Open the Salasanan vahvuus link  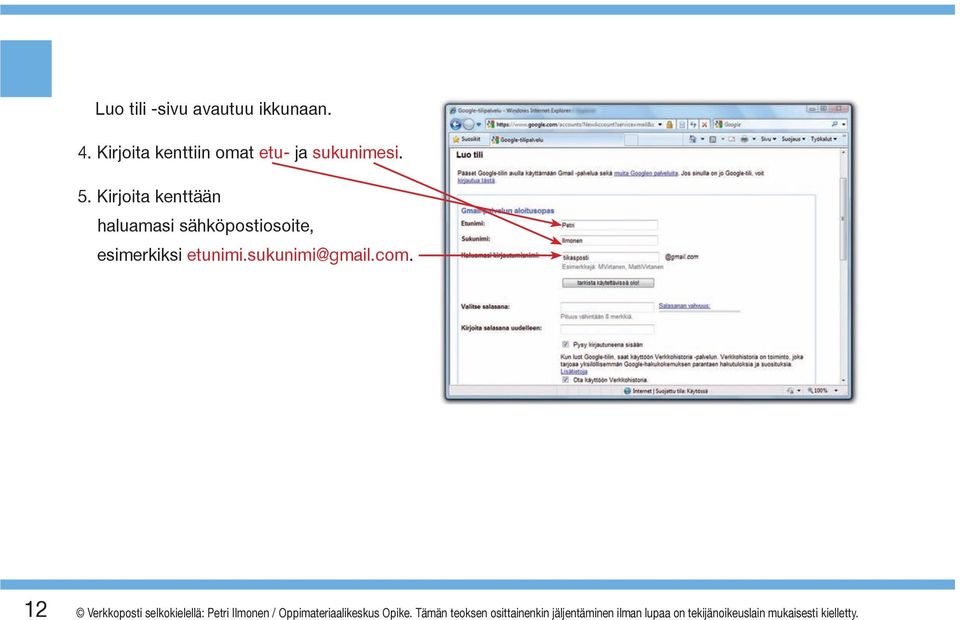pyautogui.click(x=684, y=305)
